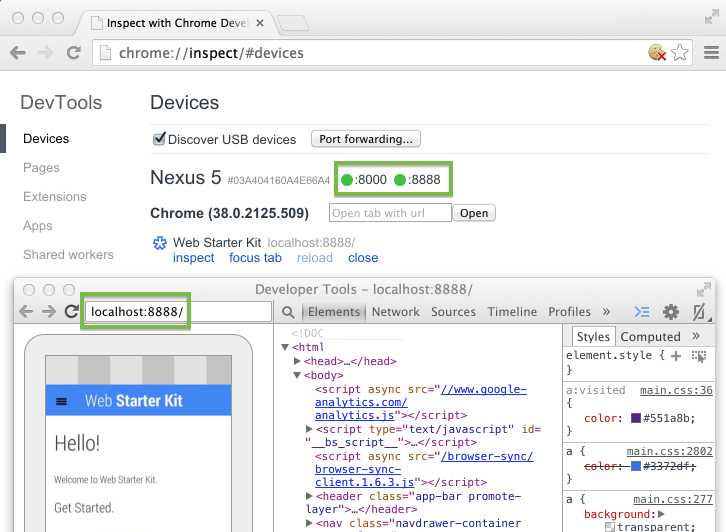This screenshot has height=532, width=726.
Task: Click focus tab link
Action: tap(255, 258)
